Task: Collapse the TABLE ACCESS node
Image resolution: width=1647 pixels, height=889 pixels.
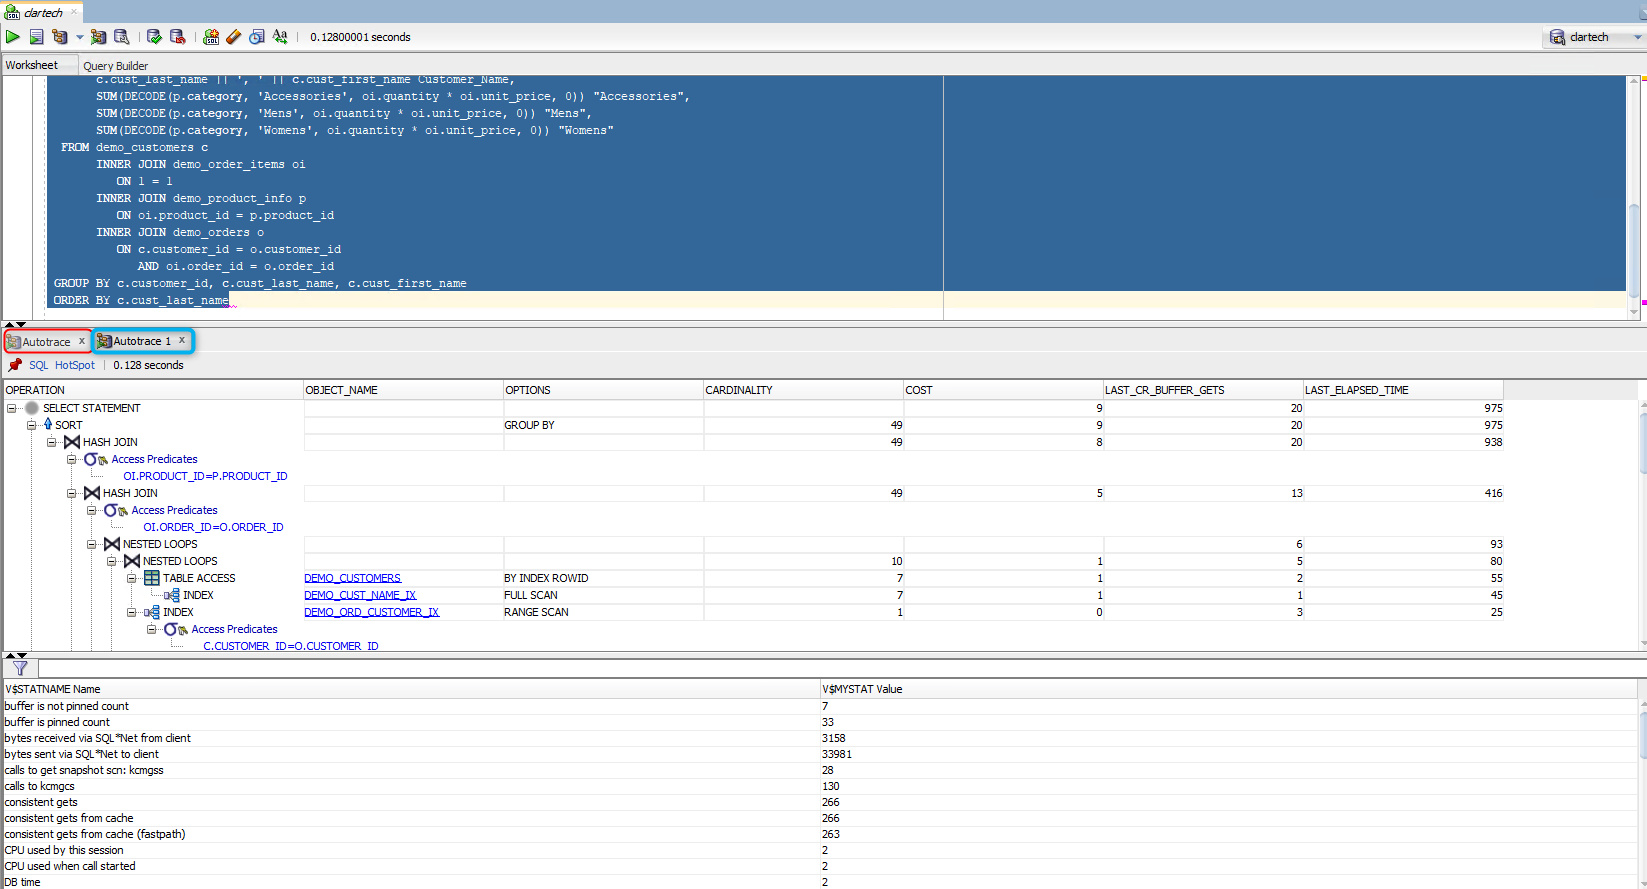Action: (131, 578)
